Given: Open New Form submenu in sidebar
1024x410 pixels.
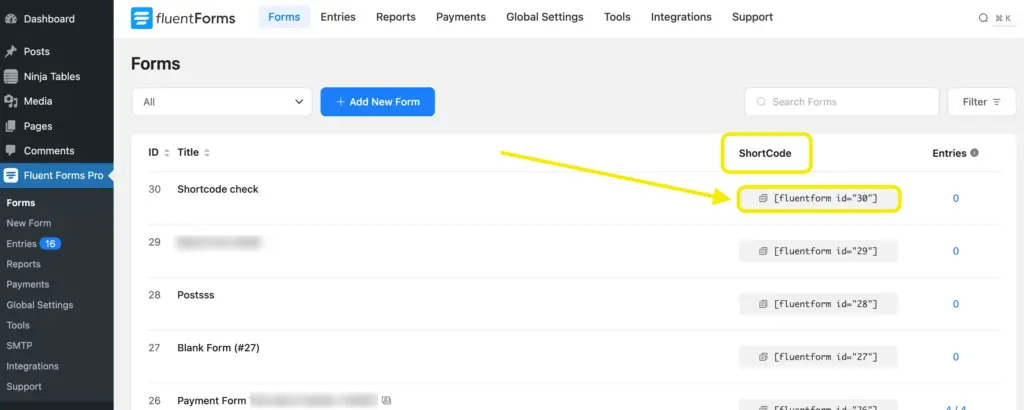Looking at the screenshot, I should pos(29,223).
